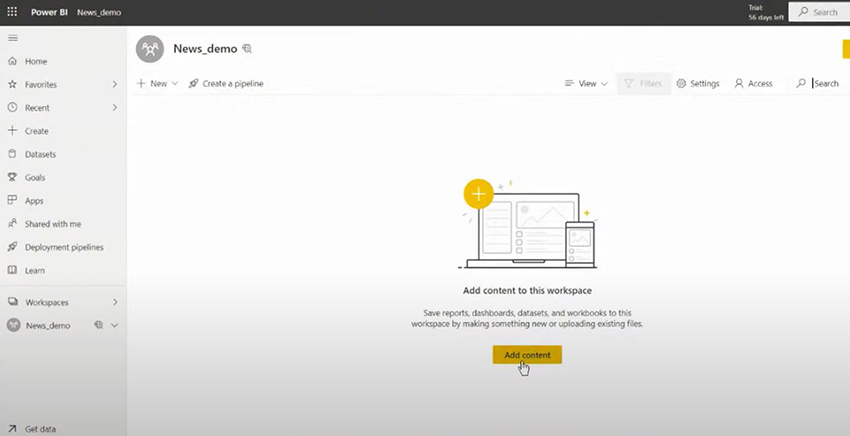The width and height of the screenshot is (850, 436).
Task: Open Deployment pipelines page
Action: (x=63, y=247)
